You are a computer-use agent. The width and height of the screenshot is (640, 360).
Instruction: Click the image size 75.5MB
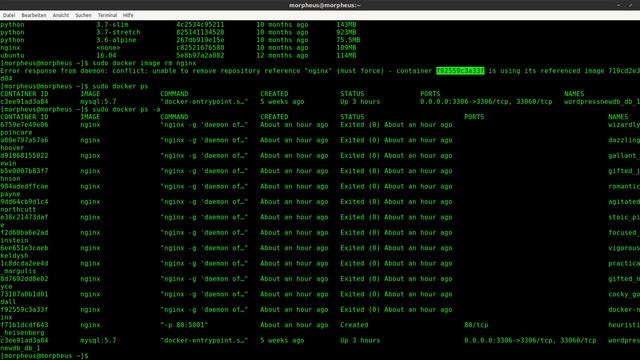pos(348,40)
